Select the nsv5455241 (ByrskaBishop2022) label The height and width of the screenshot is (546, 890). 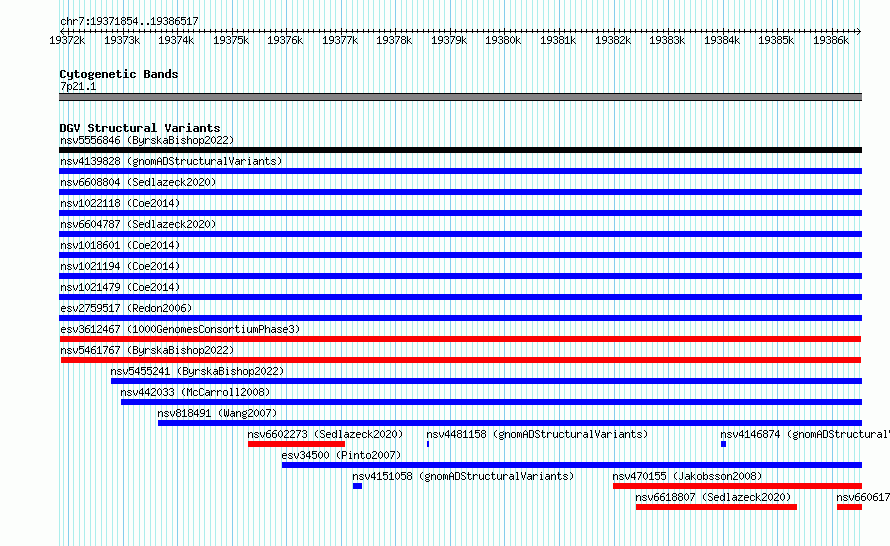[x=197, y=371]
